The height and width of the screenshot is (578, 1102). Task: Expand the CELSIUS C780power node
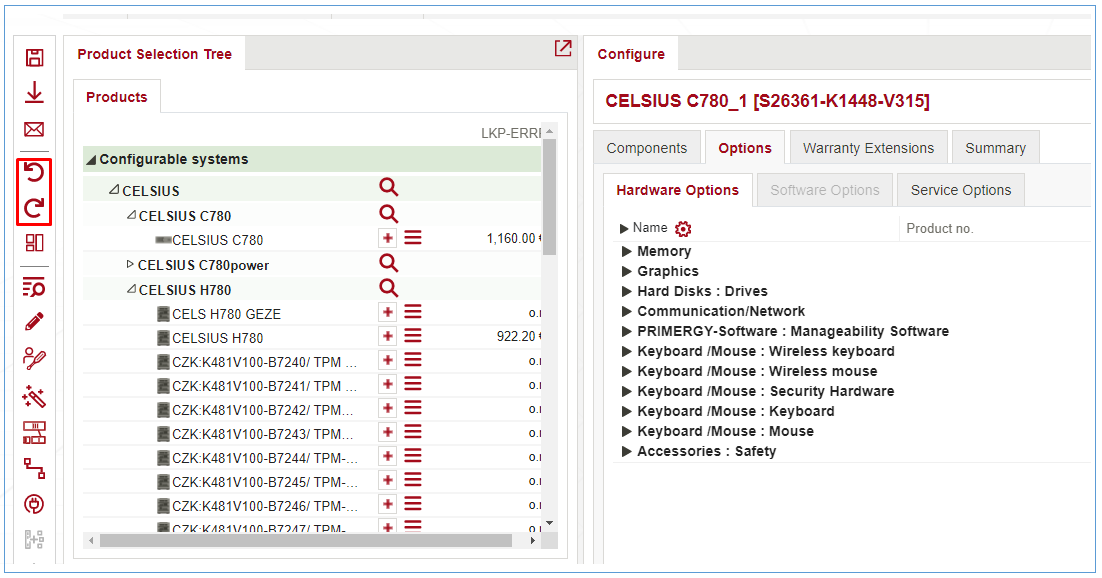[x=130, y=264]
